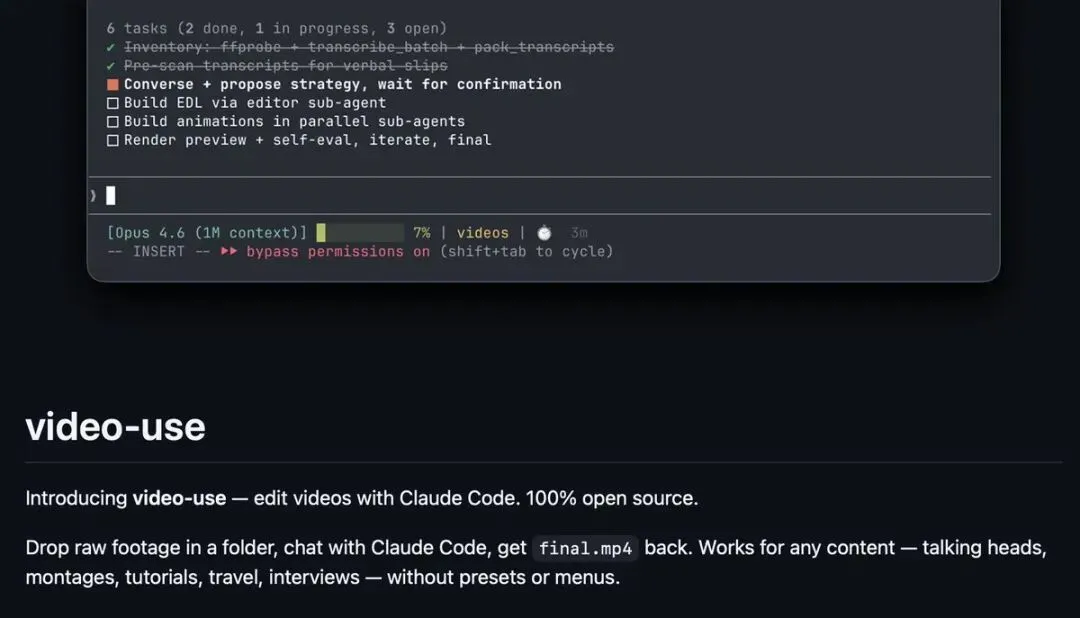Image resolution: width=1080 pixels, height=618 pixels.
Task: Click the white block cursor in prompt
Action: point(111,196)
